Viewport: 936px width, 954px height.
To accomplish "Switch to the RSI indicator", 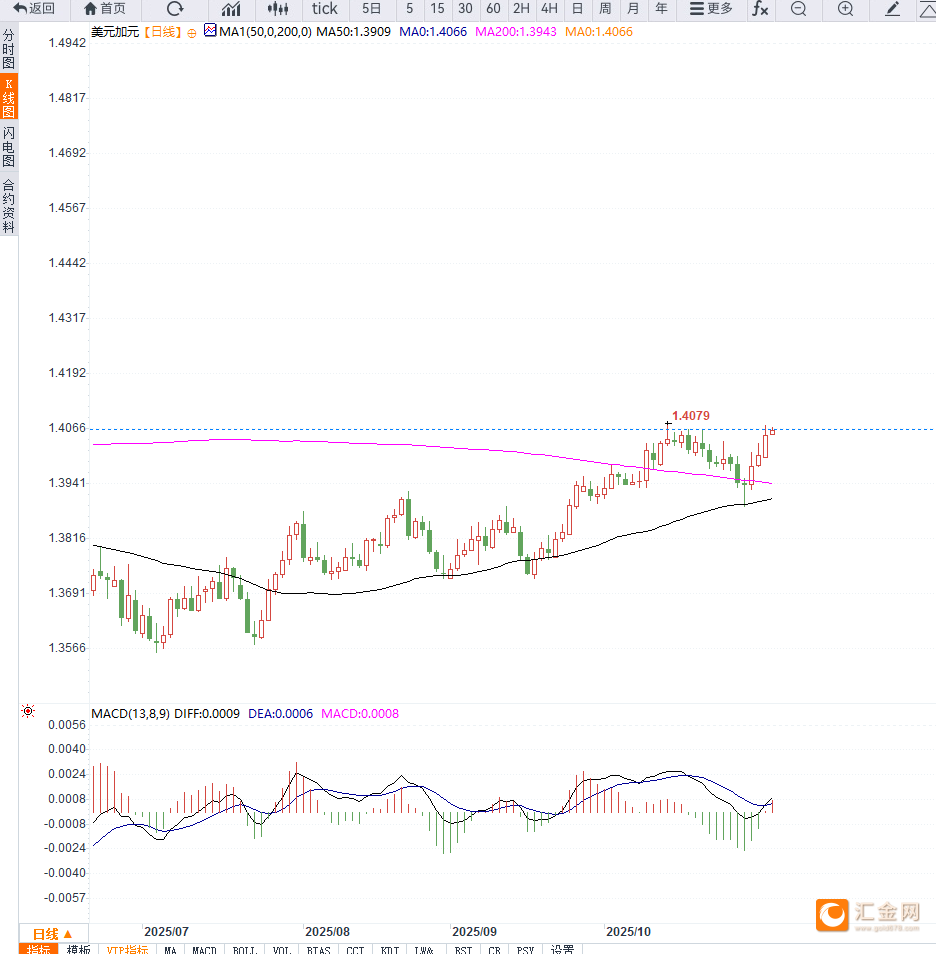I will pos(463,949).
